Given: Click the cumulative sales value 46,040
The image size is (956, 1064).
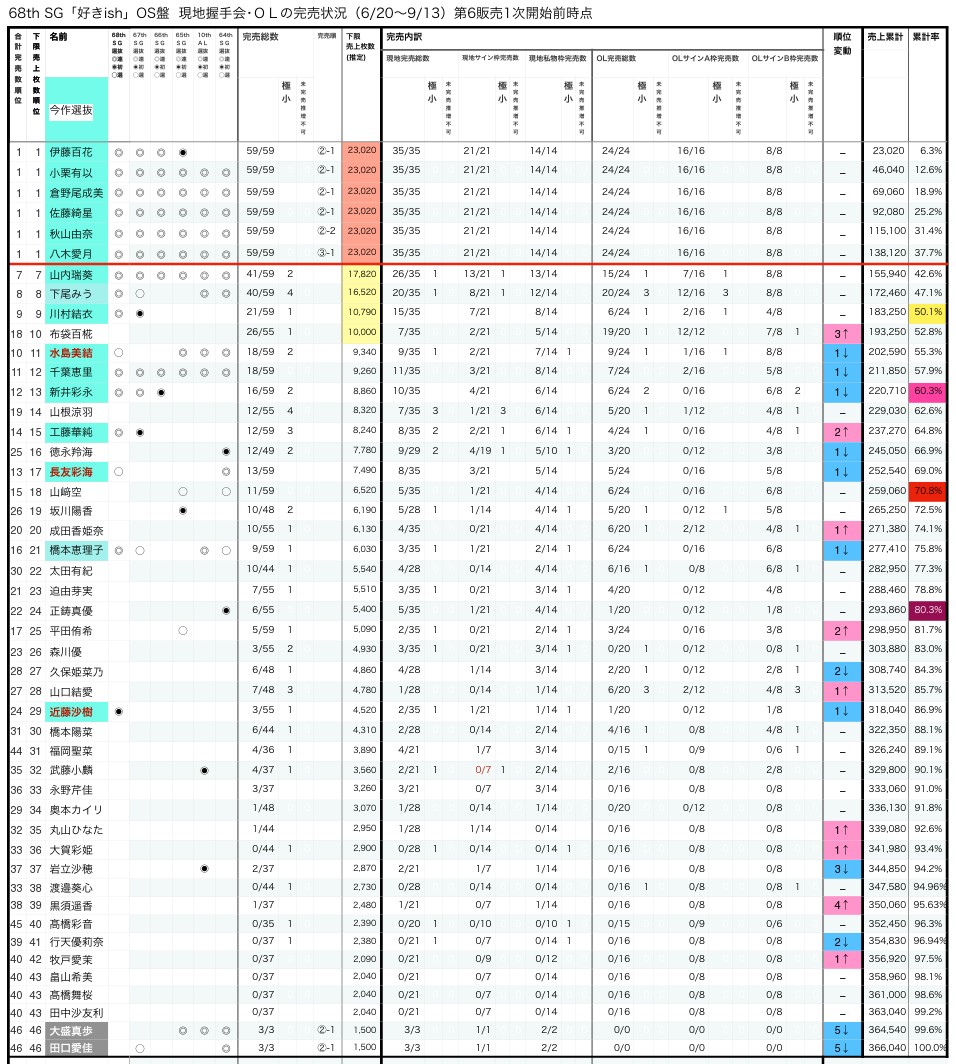Looking at the screenshot, I should click(888, 170).
